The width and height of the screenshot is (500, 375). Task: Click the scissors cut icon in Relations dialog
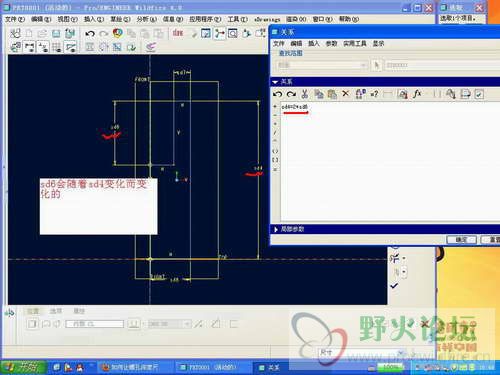304,94
